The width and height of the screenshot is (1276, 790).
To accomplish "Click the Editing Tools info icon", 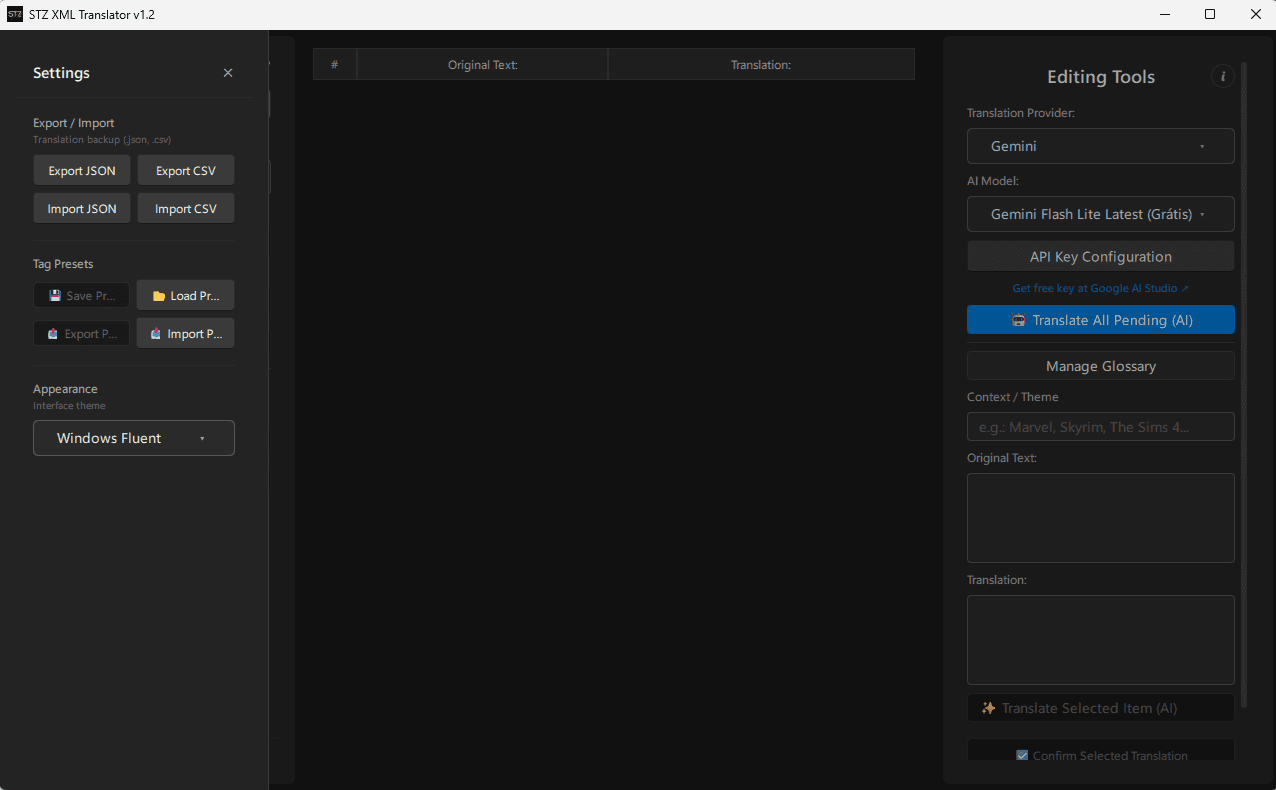I will pyautogui.click(x=1222, y=76).
